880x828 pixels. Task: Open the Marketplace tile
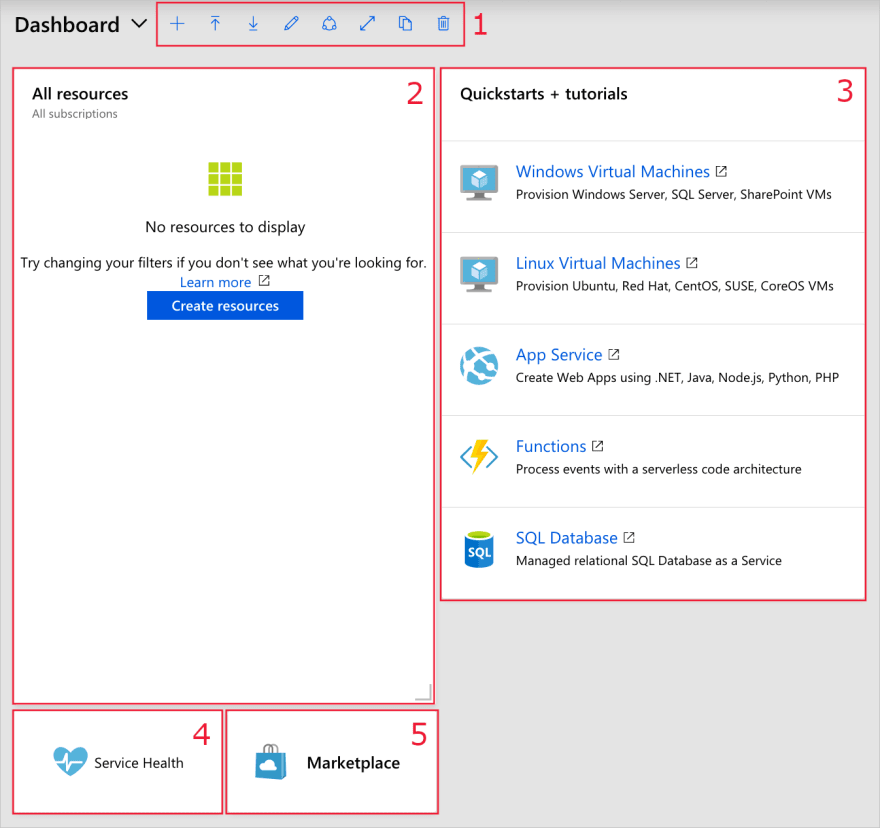pos(332,762)
